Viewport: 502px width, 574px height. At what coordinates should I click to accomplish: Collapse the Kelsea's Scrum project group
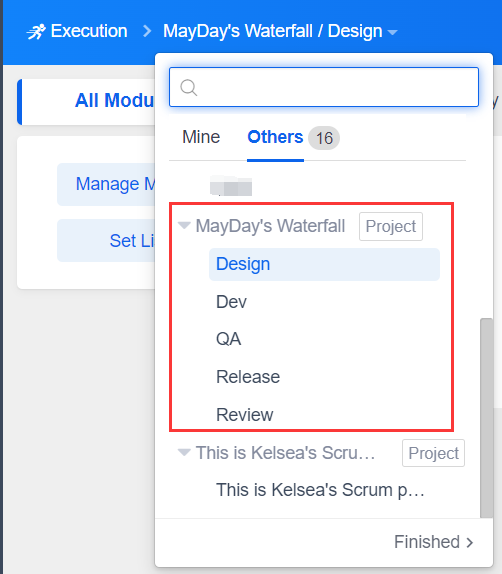pyautogui.click(x=184, y=452)
